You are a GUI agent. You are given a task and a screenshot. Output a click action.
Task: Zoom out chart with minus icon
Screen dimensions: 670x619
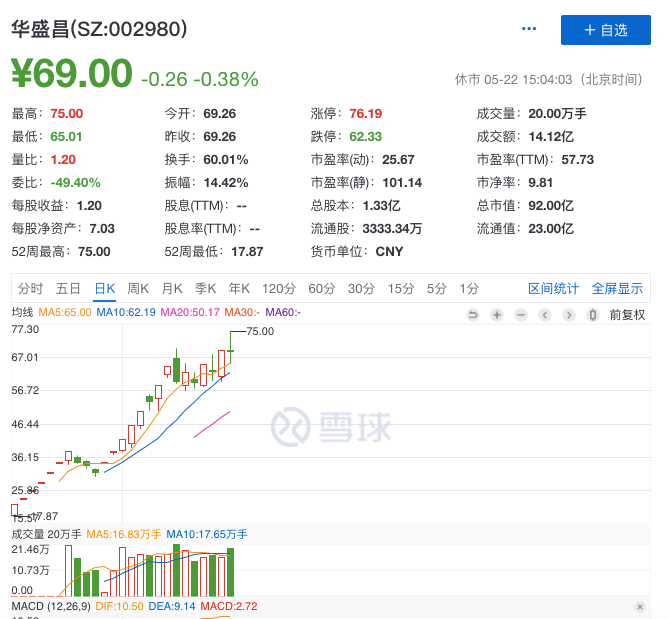(520, 315)
